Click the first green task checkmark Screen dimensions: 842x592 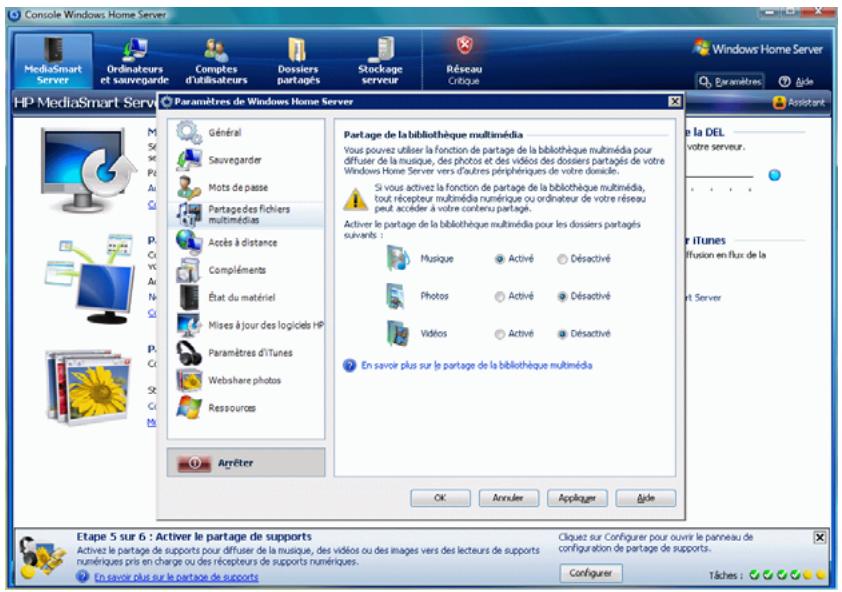tap(754, 575)
